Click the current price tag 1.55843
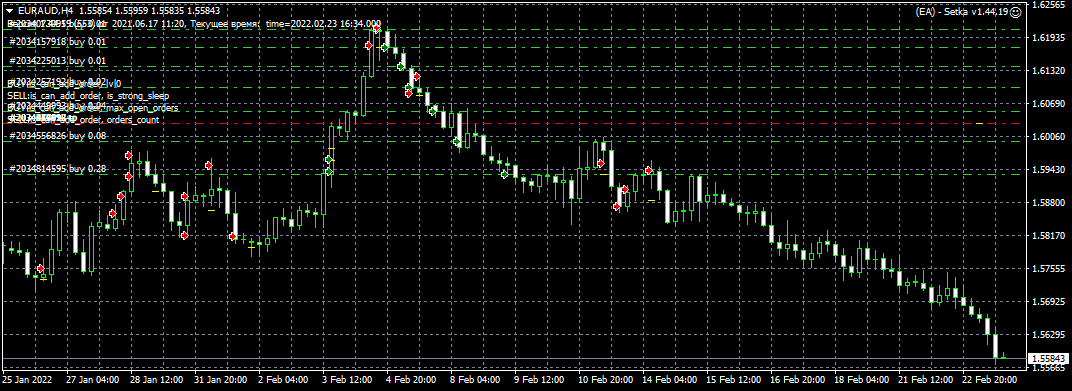1072x391 pixels. click(1049, 358)
